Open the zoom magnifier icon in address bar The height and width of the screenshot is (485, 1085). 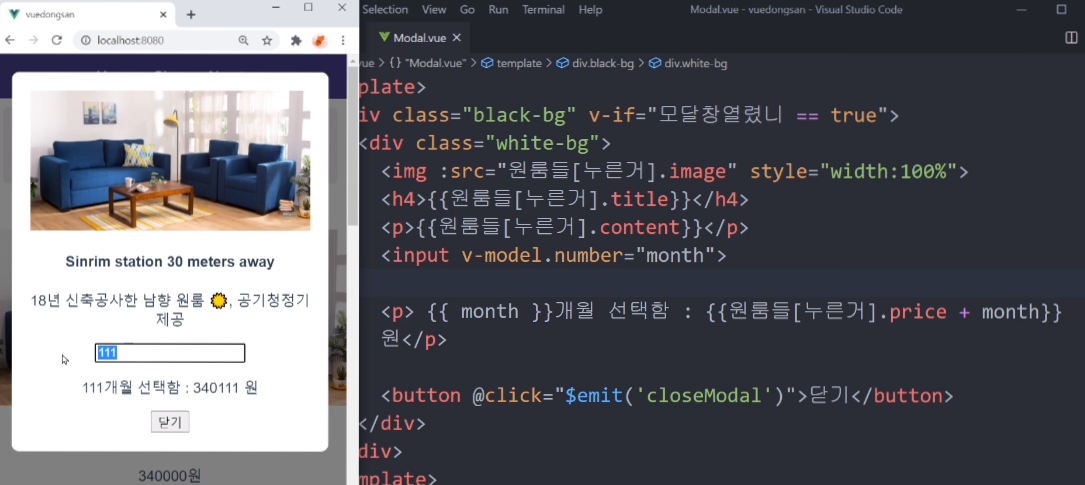pos(244,41)
